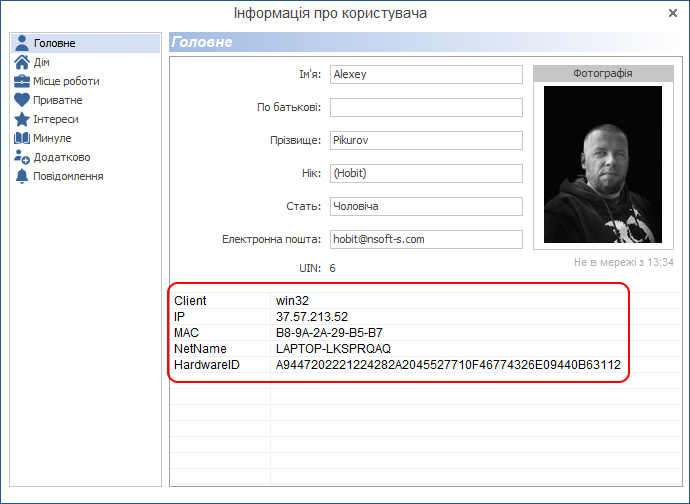Select the UIN value 6
This screenshot has height=504, width=690.
(x=333, y=268)
